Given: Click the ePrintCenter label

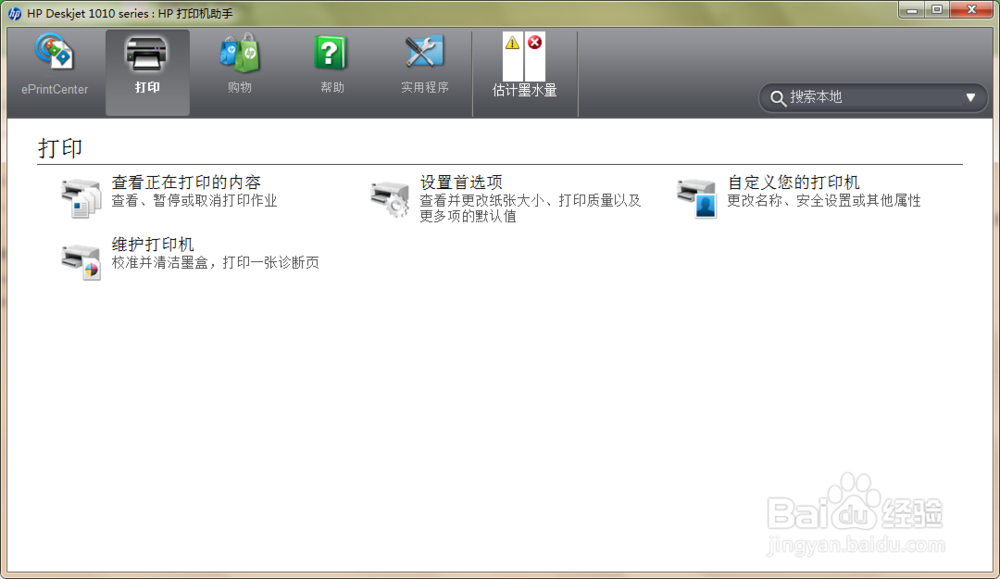Looking at the screenshot, I should pos(54,89).
